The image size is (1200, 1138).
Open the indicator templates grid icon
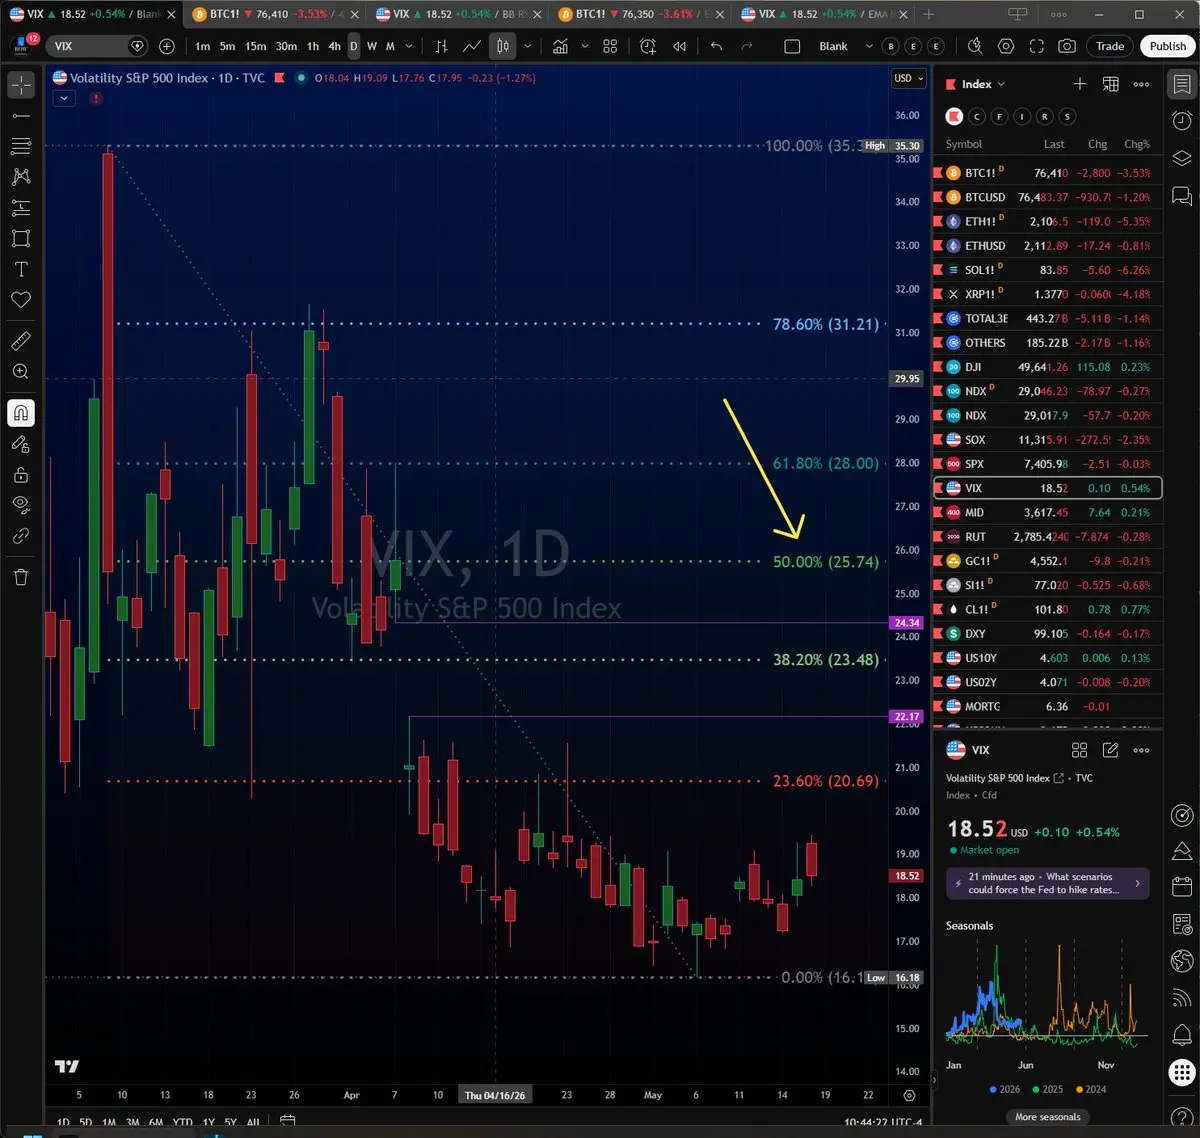[x=610, y=46]
